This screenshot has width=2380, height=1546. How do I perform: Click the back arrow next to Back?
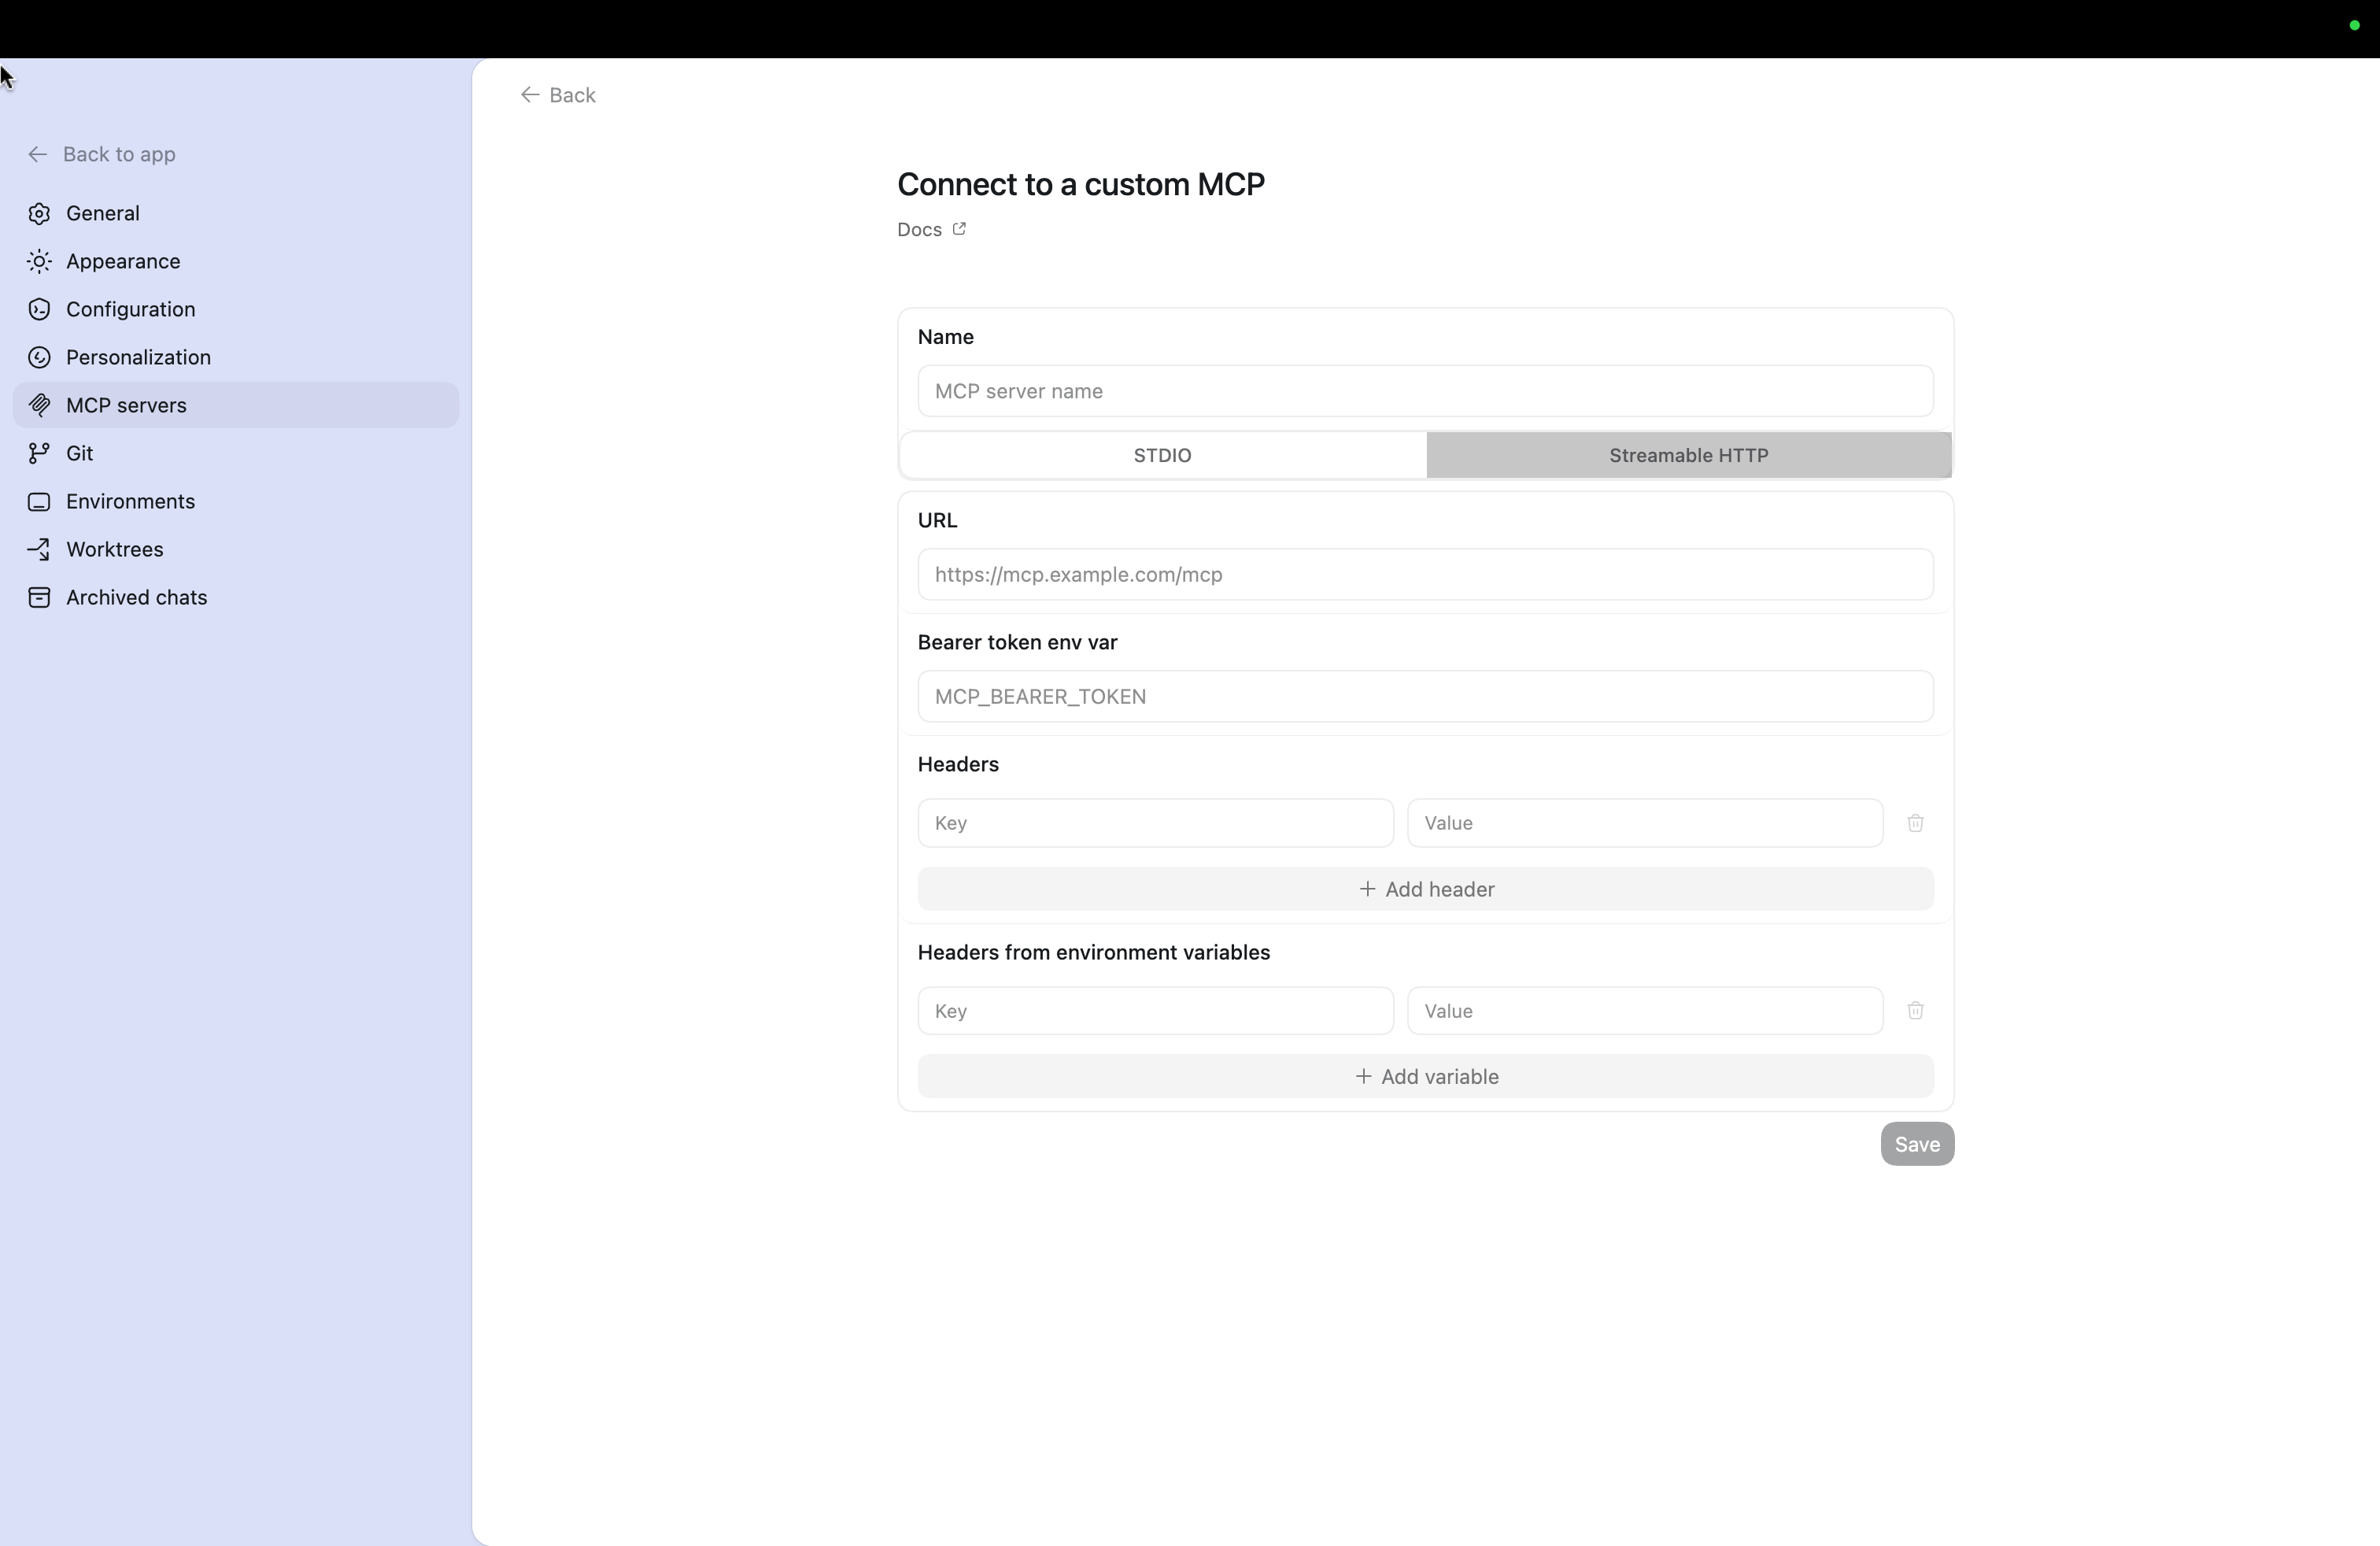click(x=529, y=94)
